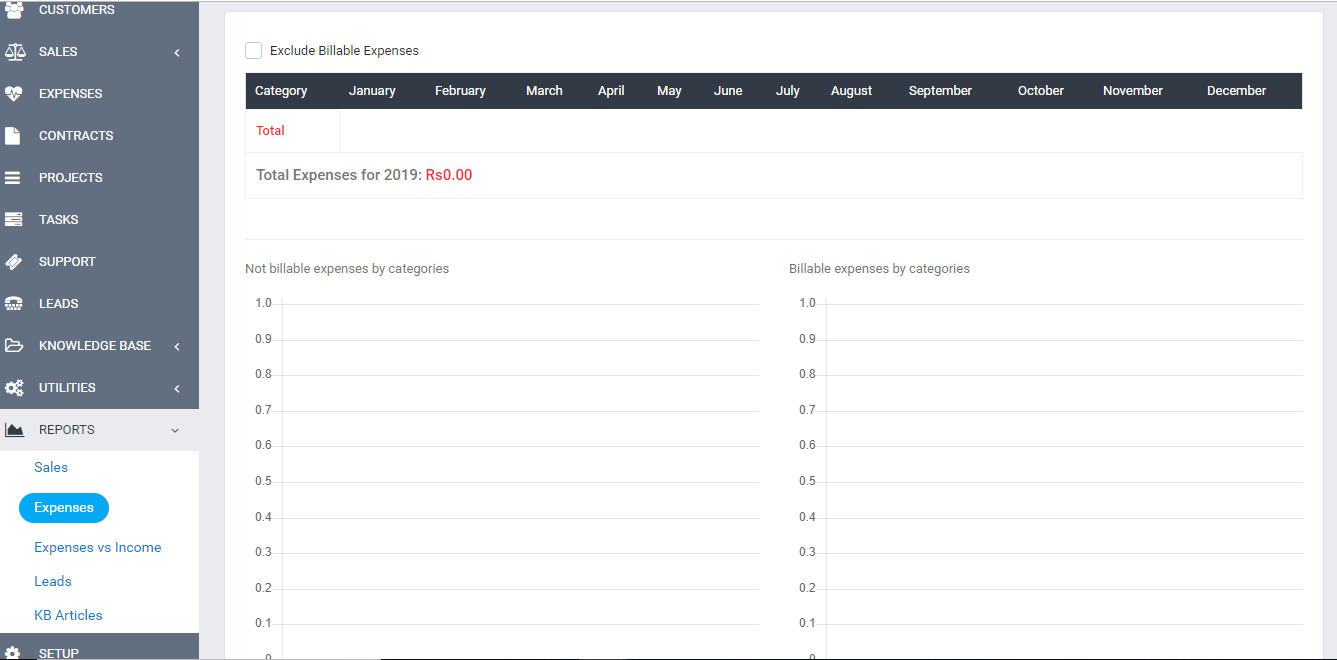Open the Expenses vs Income report
Image resolution: width=1337 pixels, height=660 pixels.
point(98,547)
